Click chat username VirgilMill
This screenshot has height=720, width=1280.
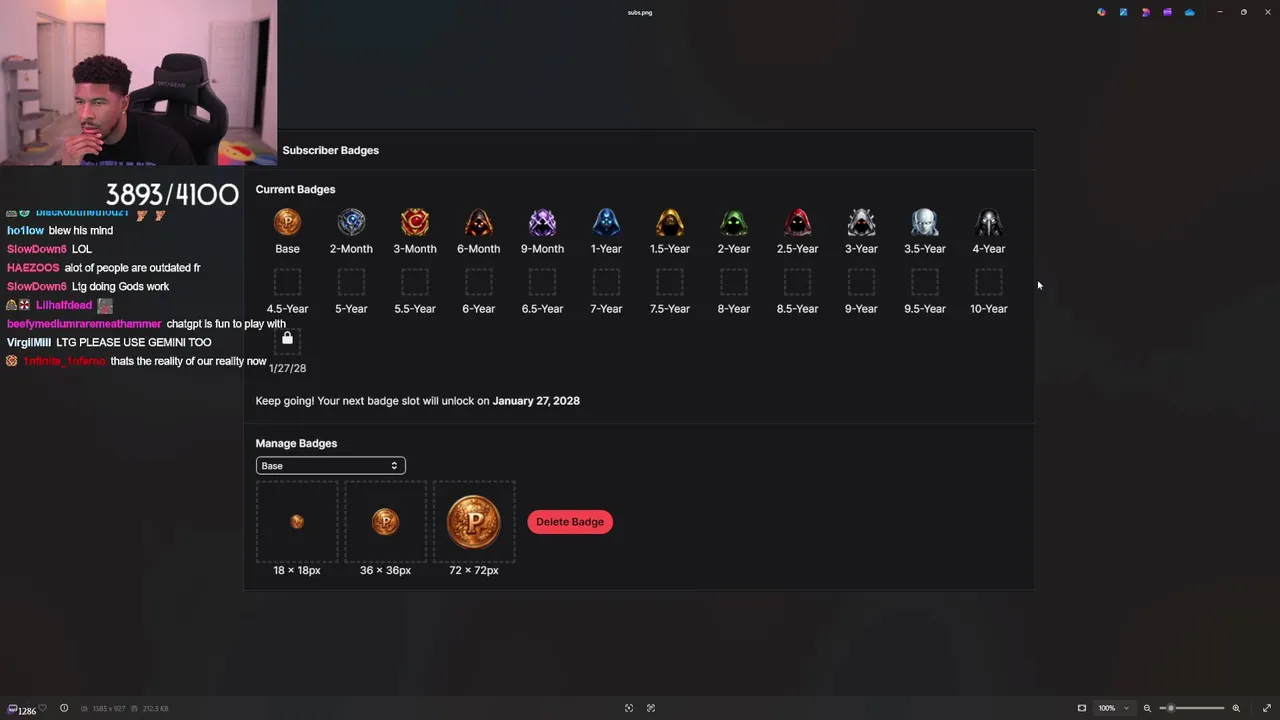tap(29, 342)
